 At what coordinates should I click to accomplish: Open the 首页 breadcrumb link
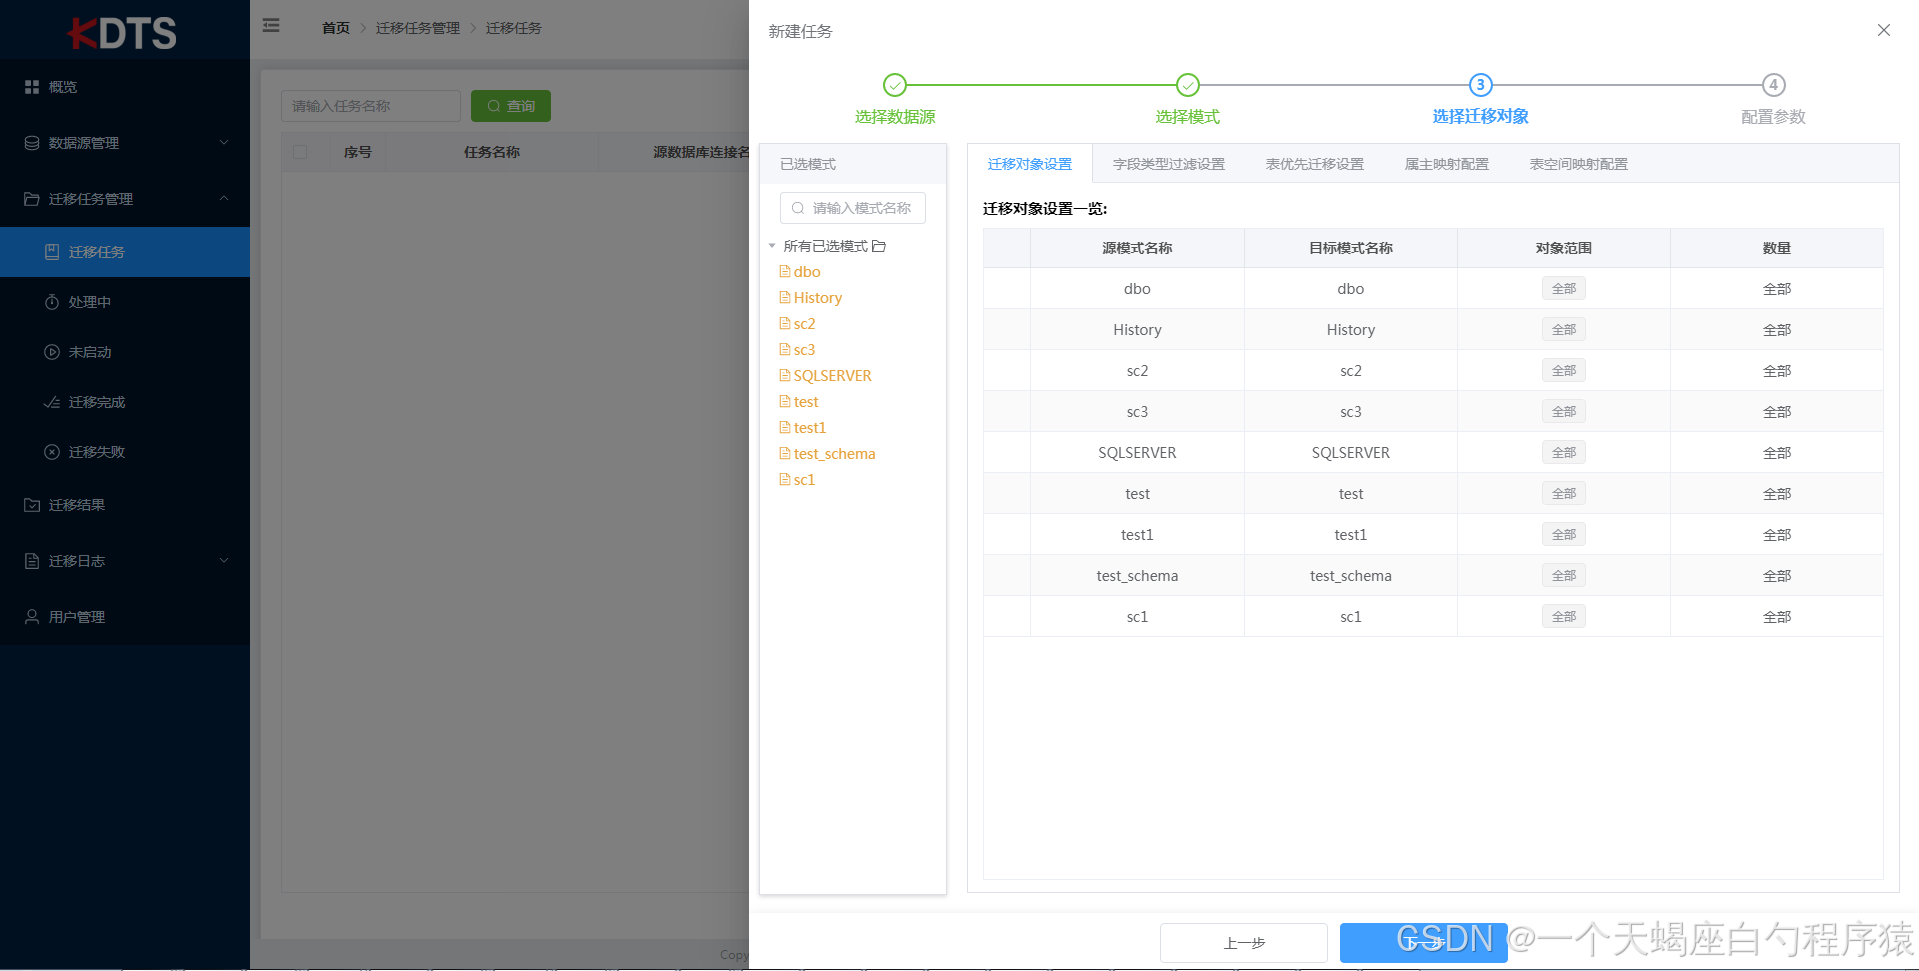point(335,28)
